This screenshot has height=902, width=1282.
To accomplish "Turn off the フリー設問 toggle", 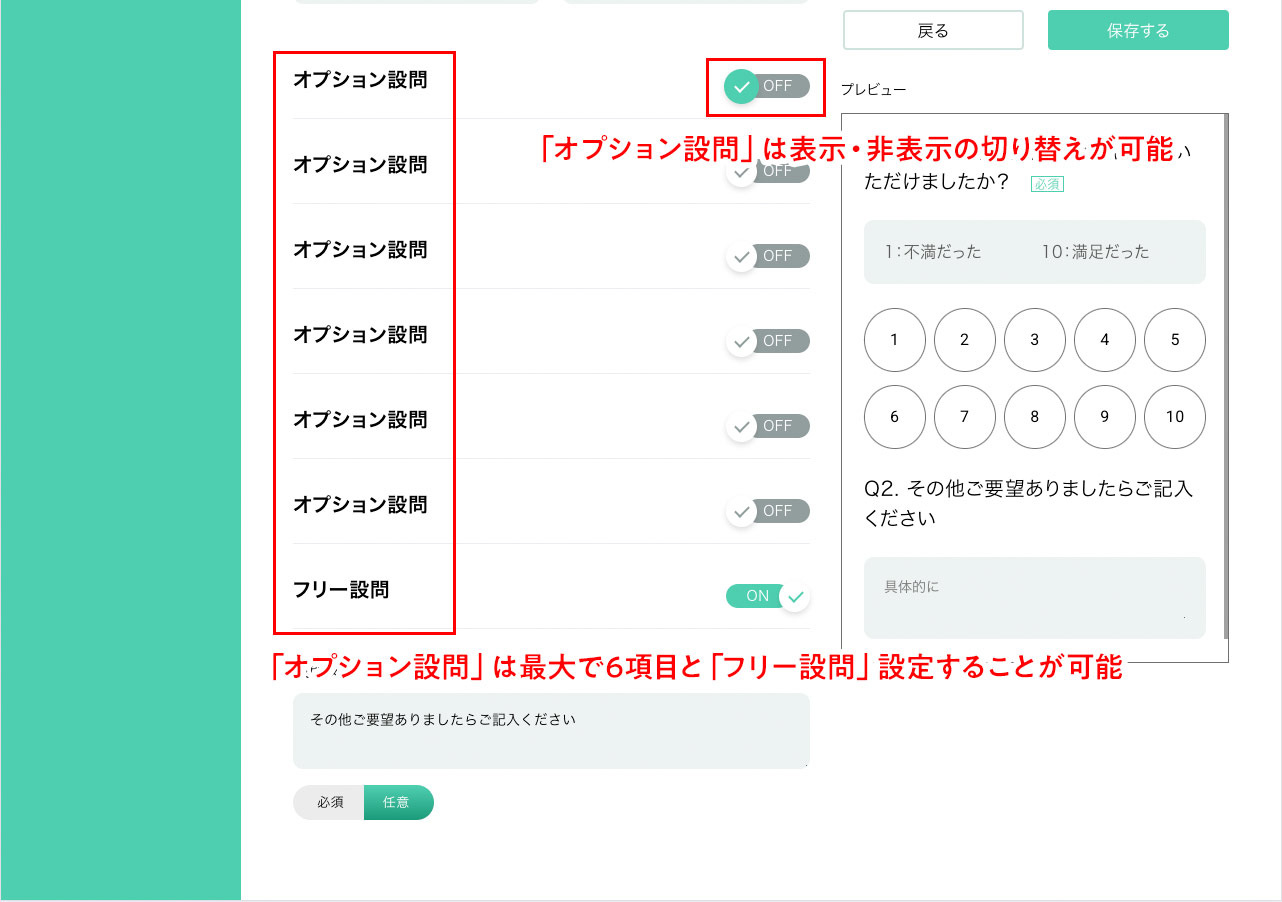I will tap(767, 596).
